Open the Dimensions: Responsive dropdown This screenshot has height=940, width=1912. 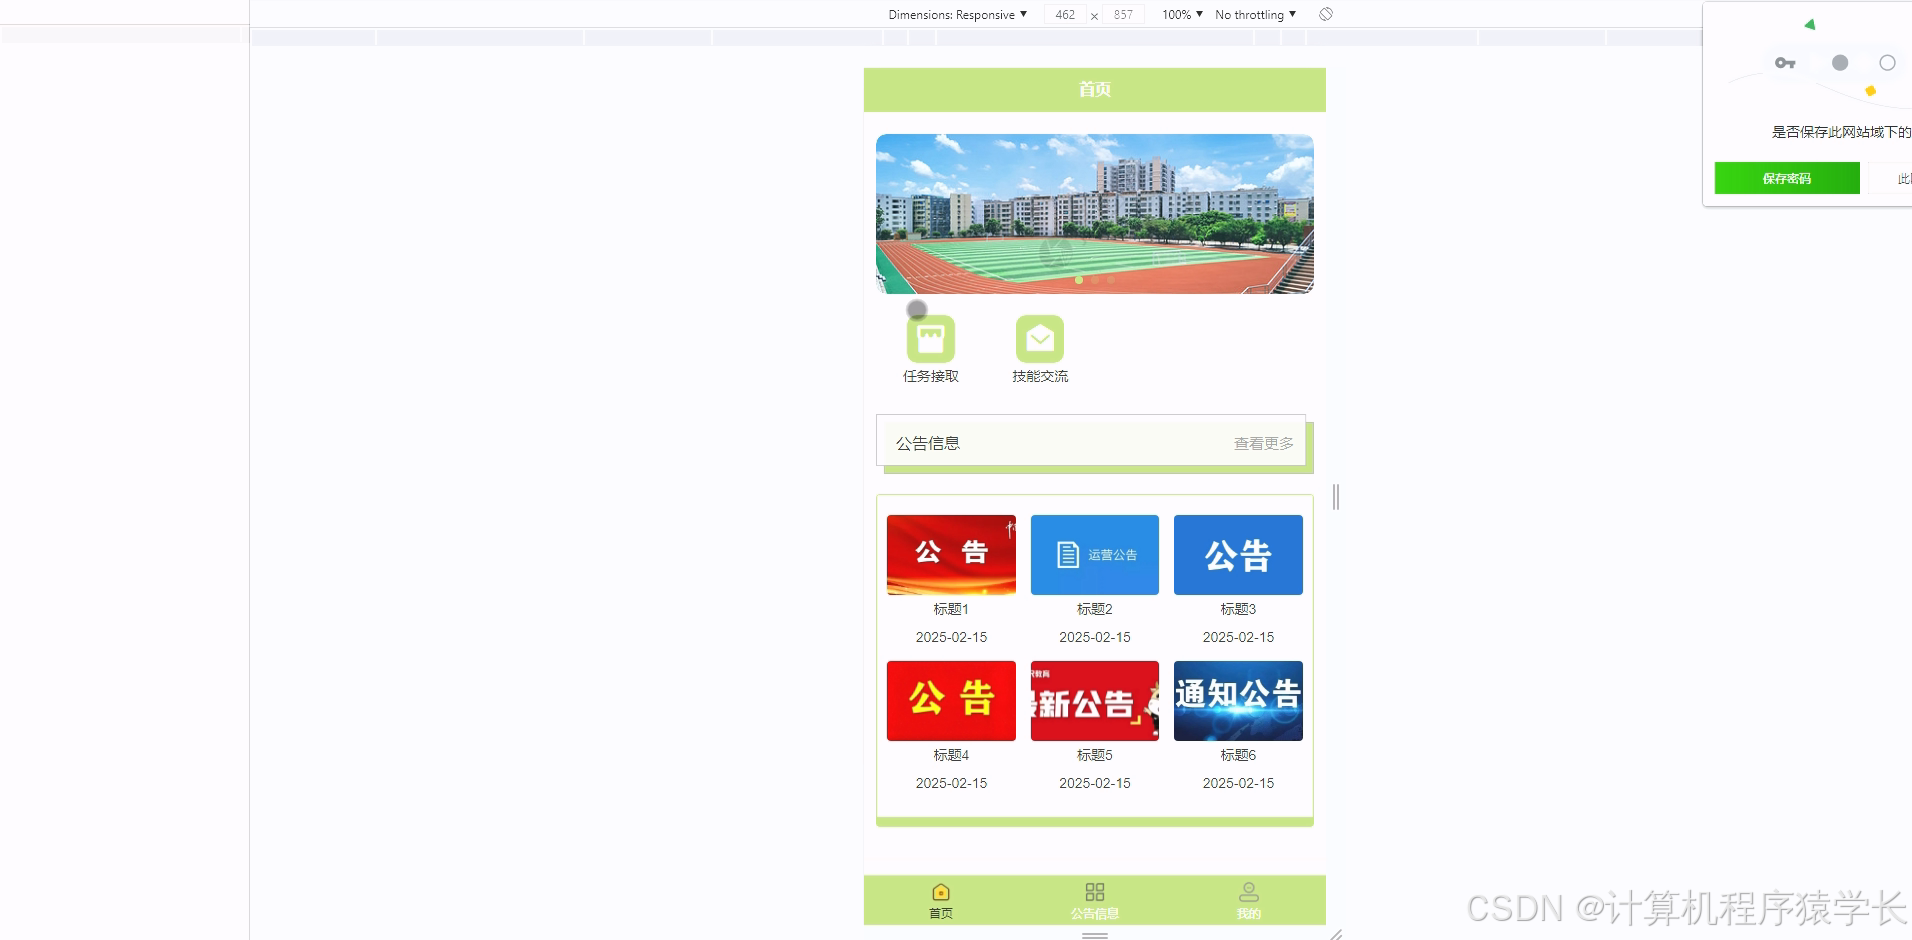click(956, 14)
